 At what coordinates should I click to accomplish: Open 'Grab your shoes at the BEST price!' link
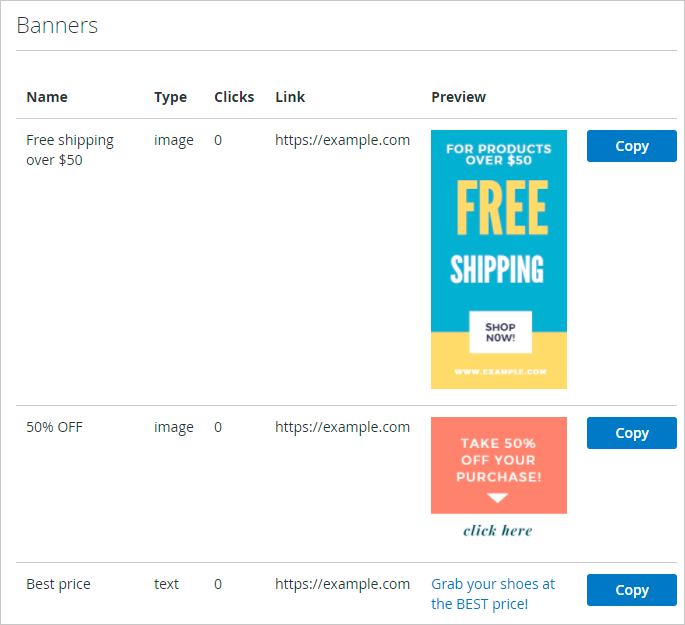point(492,594)
